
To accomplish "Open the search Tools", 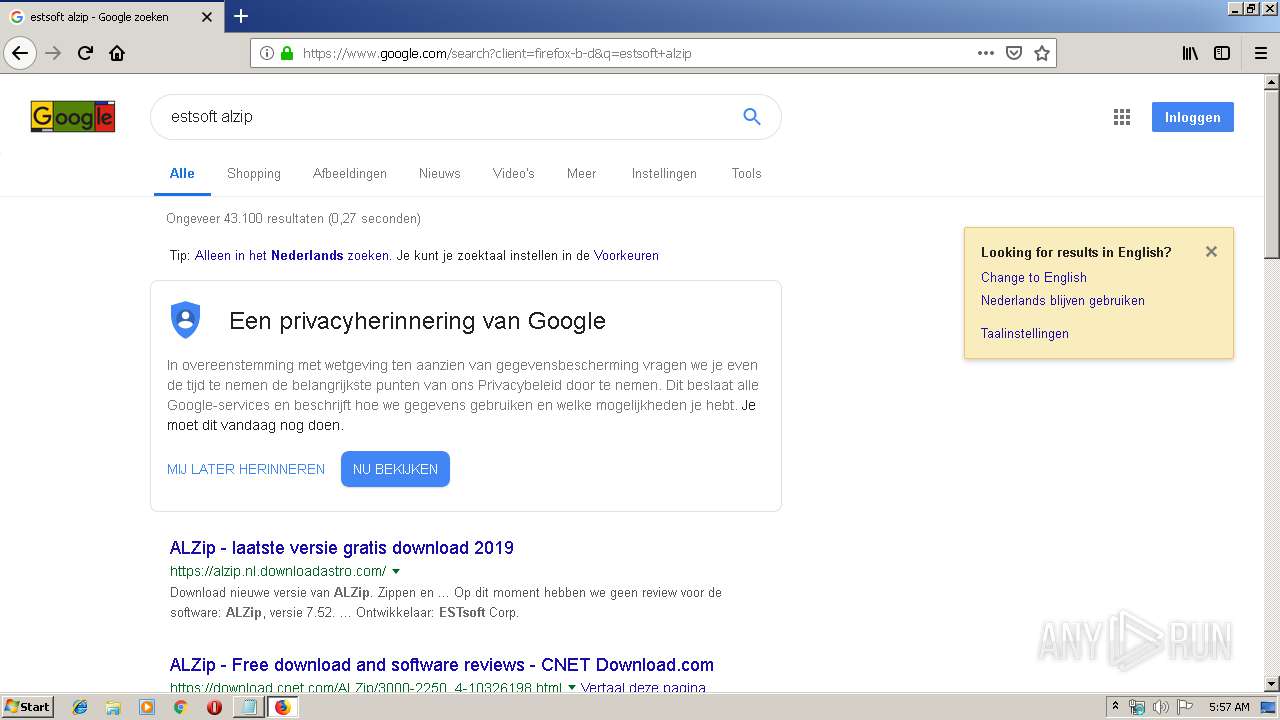I will [746, 173].
